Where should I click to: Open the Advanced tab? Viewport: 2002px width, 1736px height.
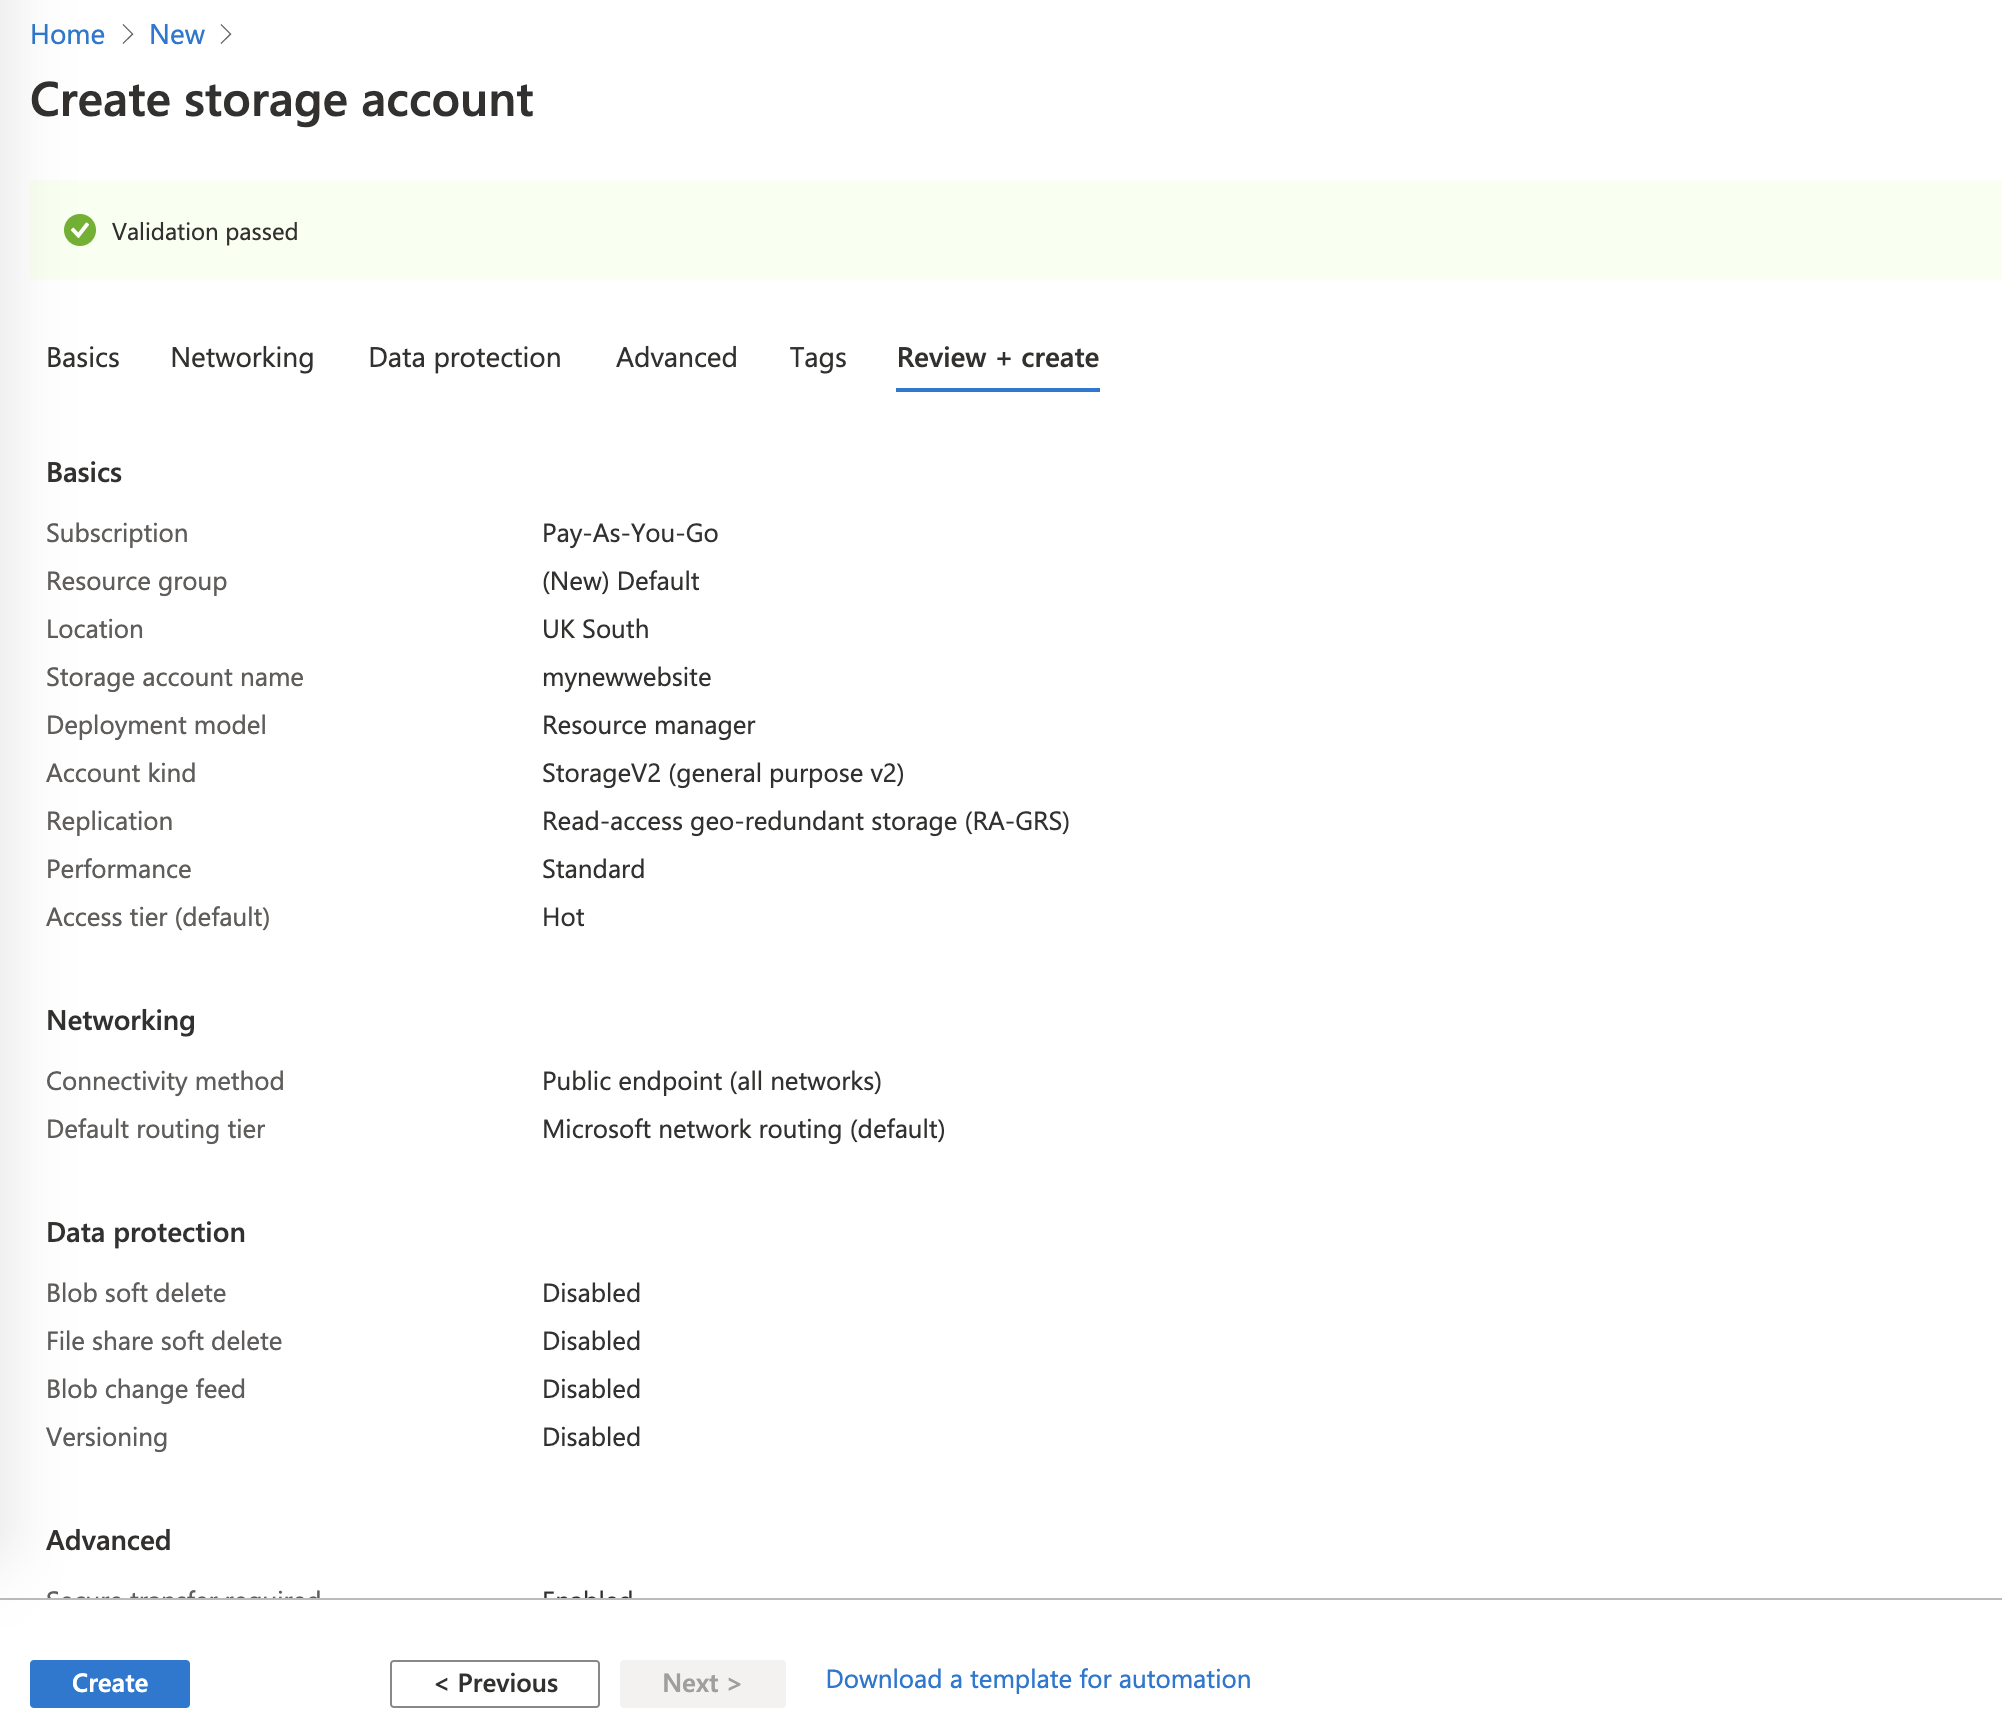677,357
